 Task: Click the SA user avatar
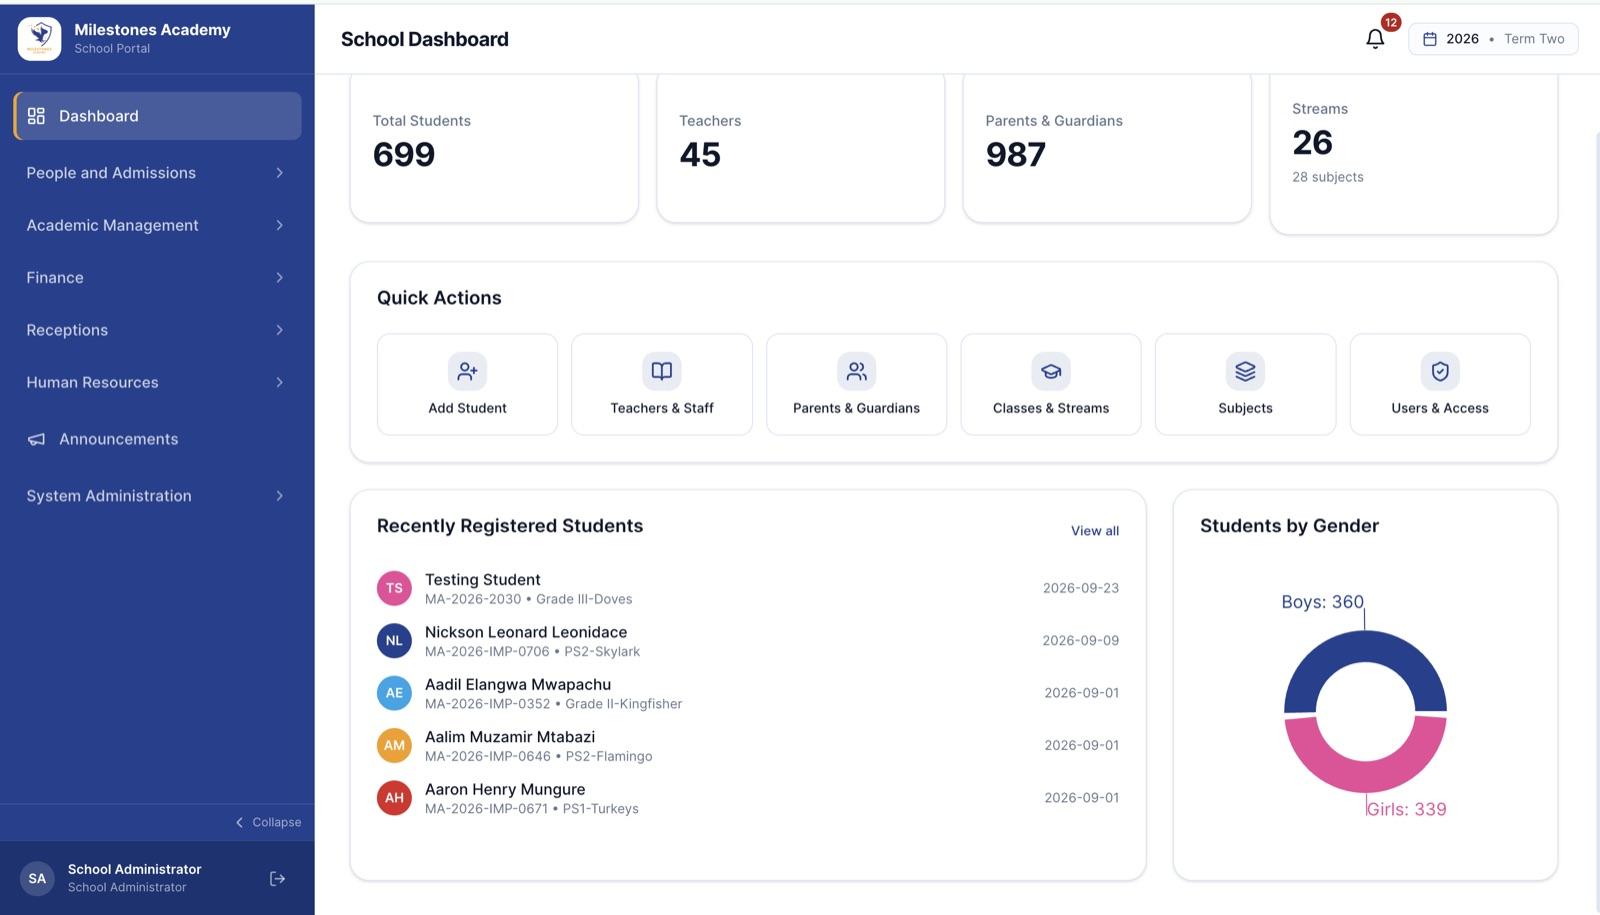pos(37,878)
